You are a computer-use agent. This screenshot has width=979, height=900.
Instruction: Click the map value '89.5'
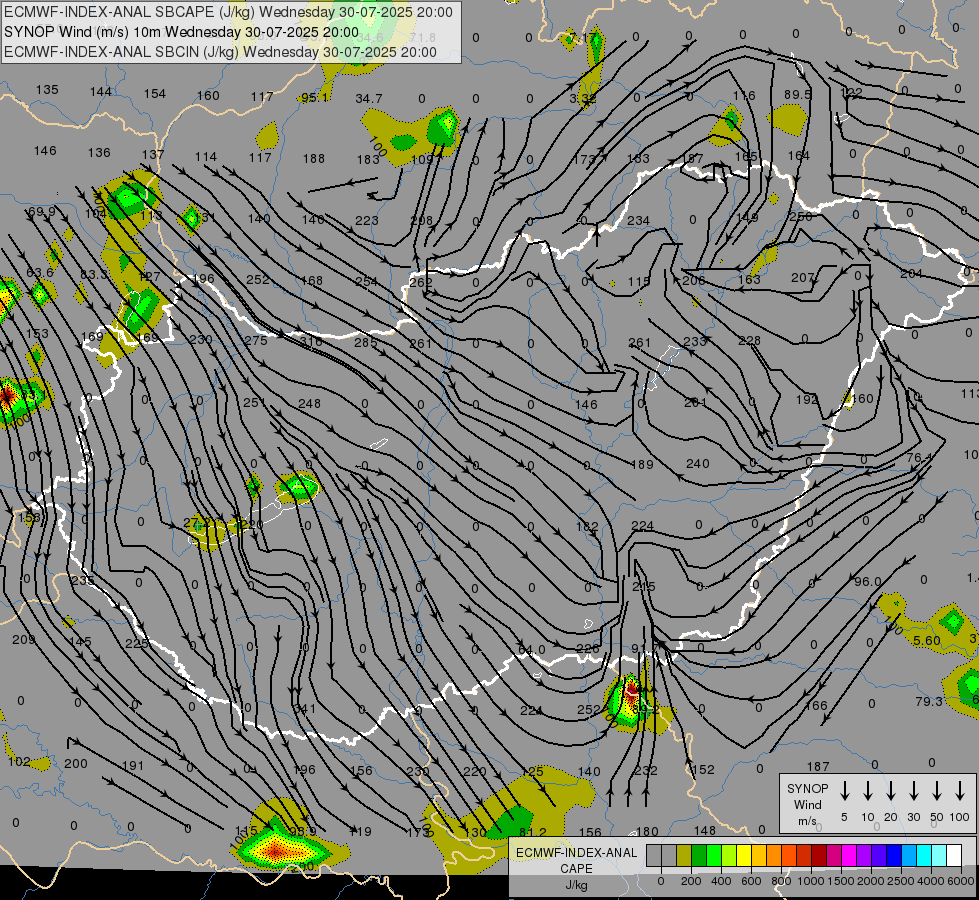[x=797, y=94]
